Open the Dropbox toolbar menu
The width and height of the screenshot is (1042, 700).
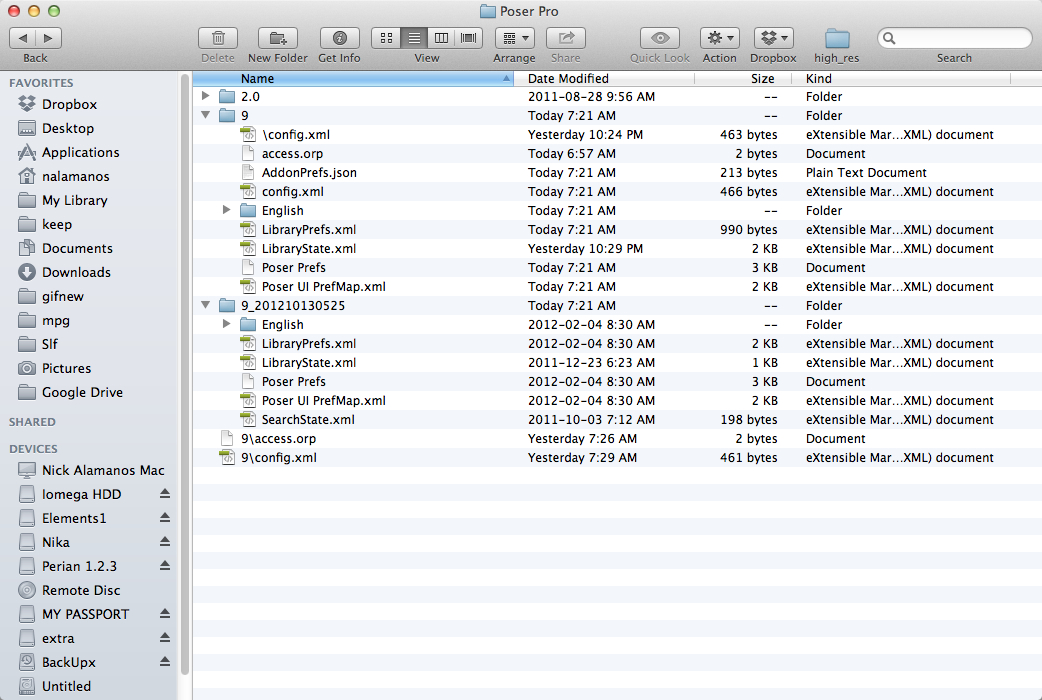[x=774, y=38]
